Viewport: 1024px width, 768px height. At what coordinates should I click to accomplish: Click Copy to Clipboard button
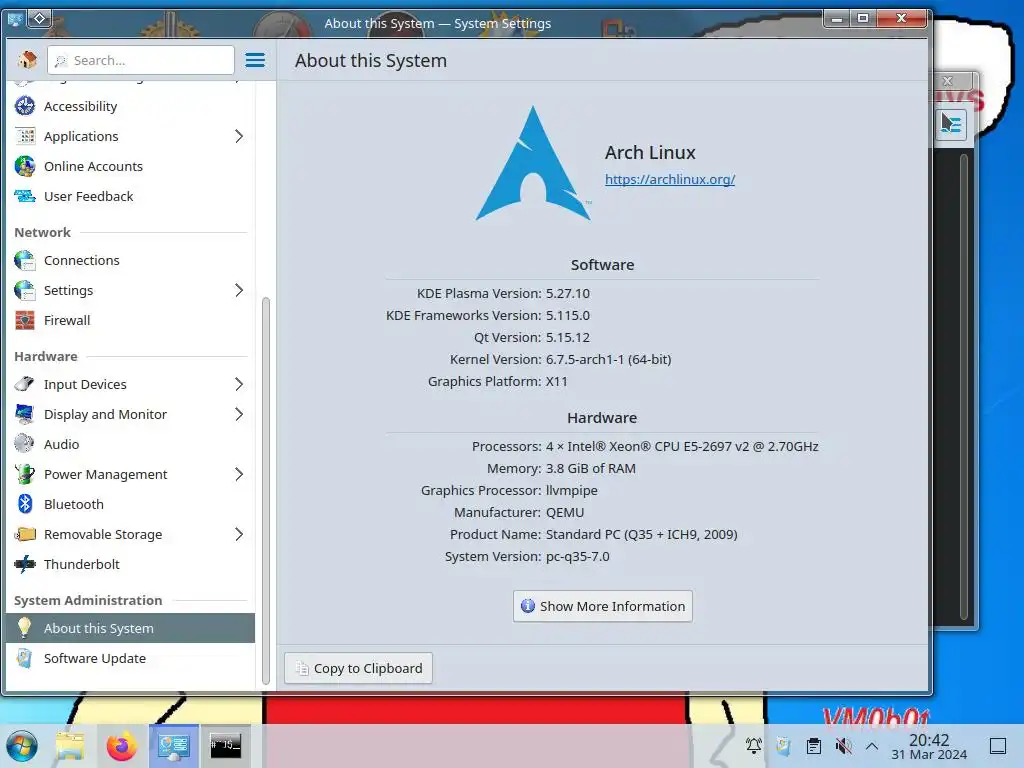pos(359,668)
